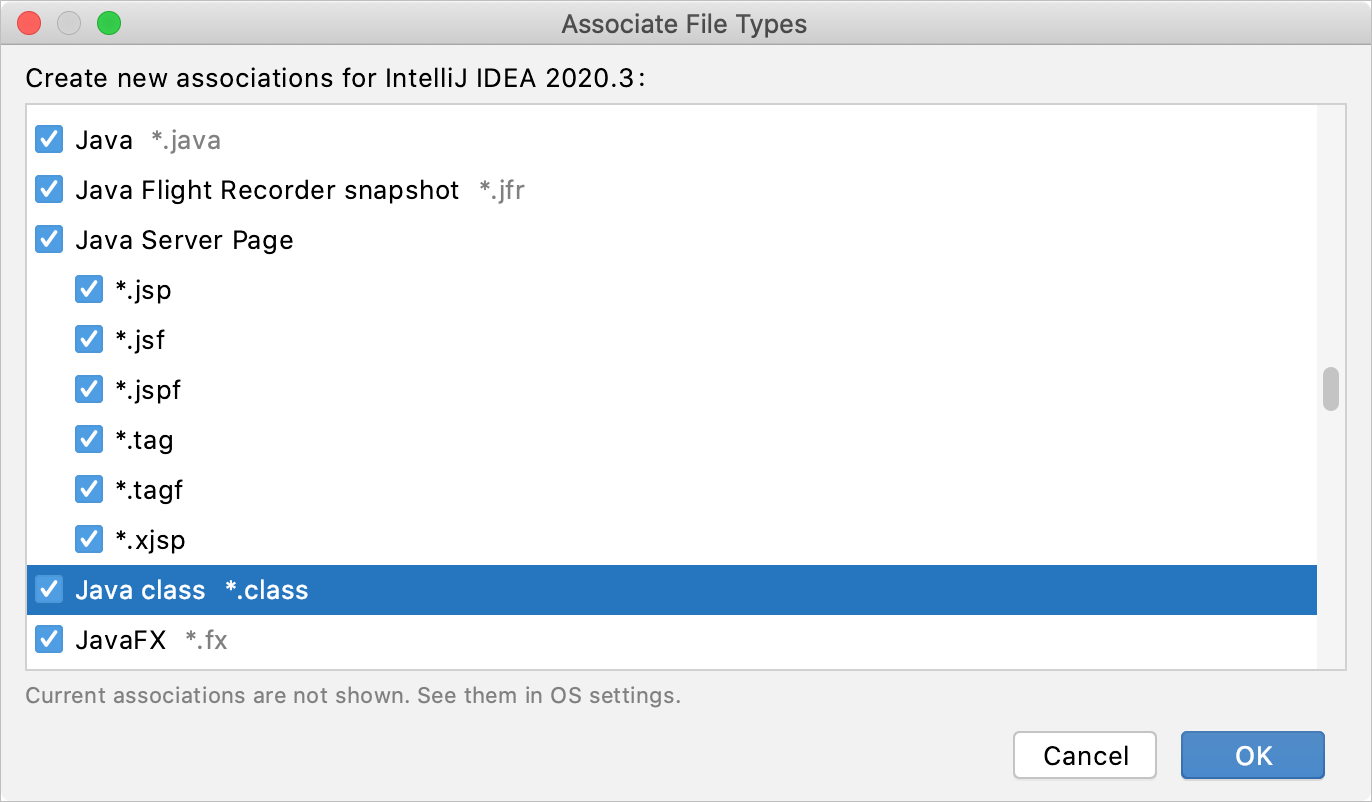Disable the *.jspf association checkbox
This screenshot has height=802, width=1372.
89,389
